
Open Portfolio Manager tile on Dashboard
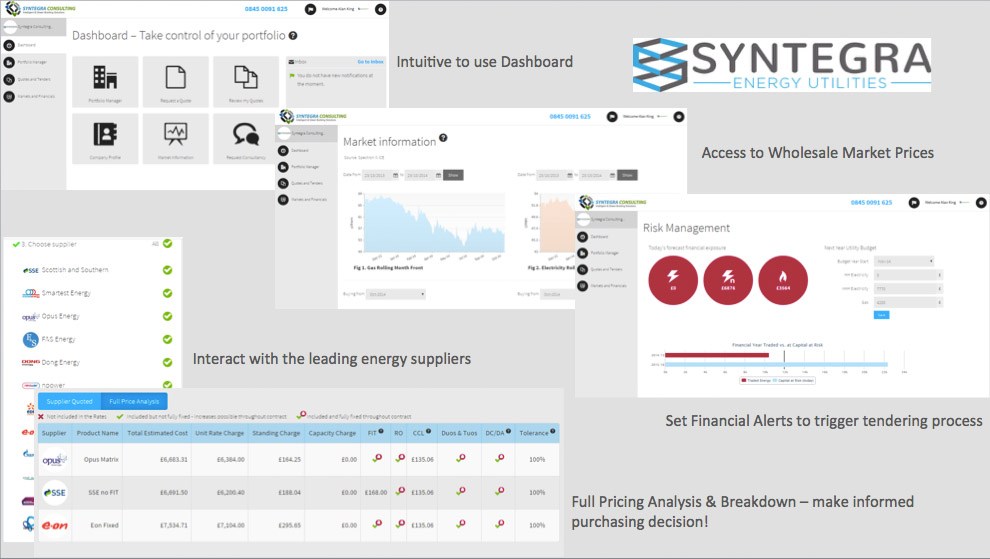(x=105, y=81)
